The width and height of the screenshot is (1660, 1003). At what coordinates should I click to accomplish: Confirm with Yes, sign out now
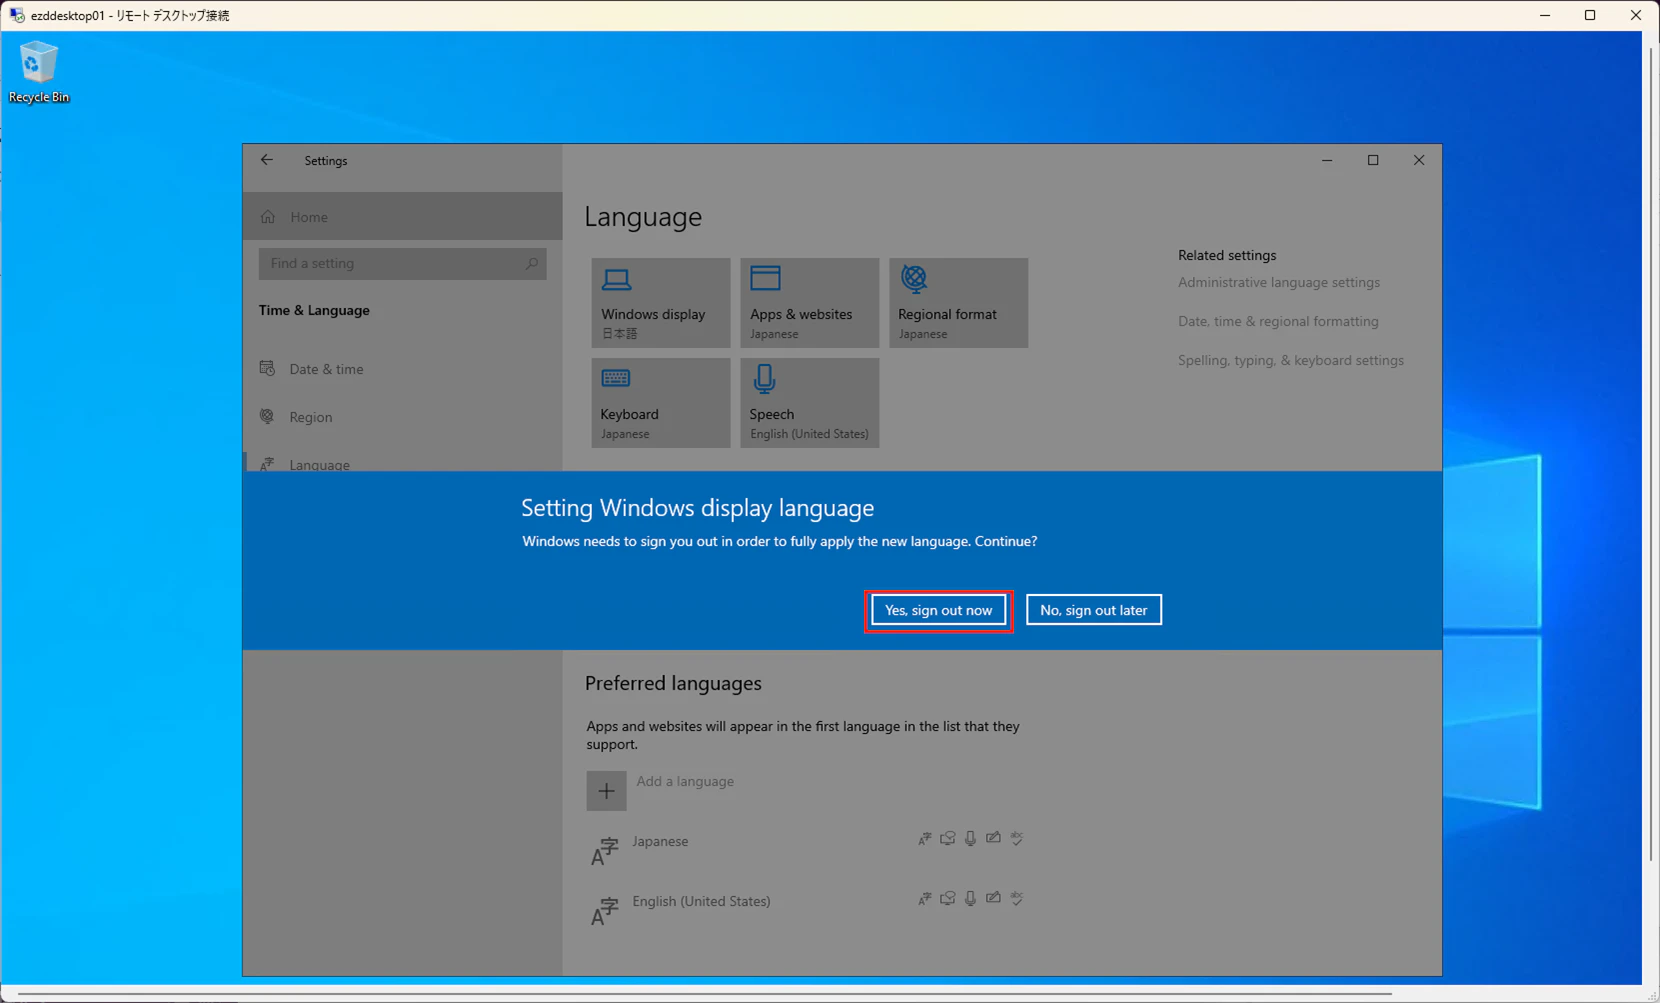[938, 610]
